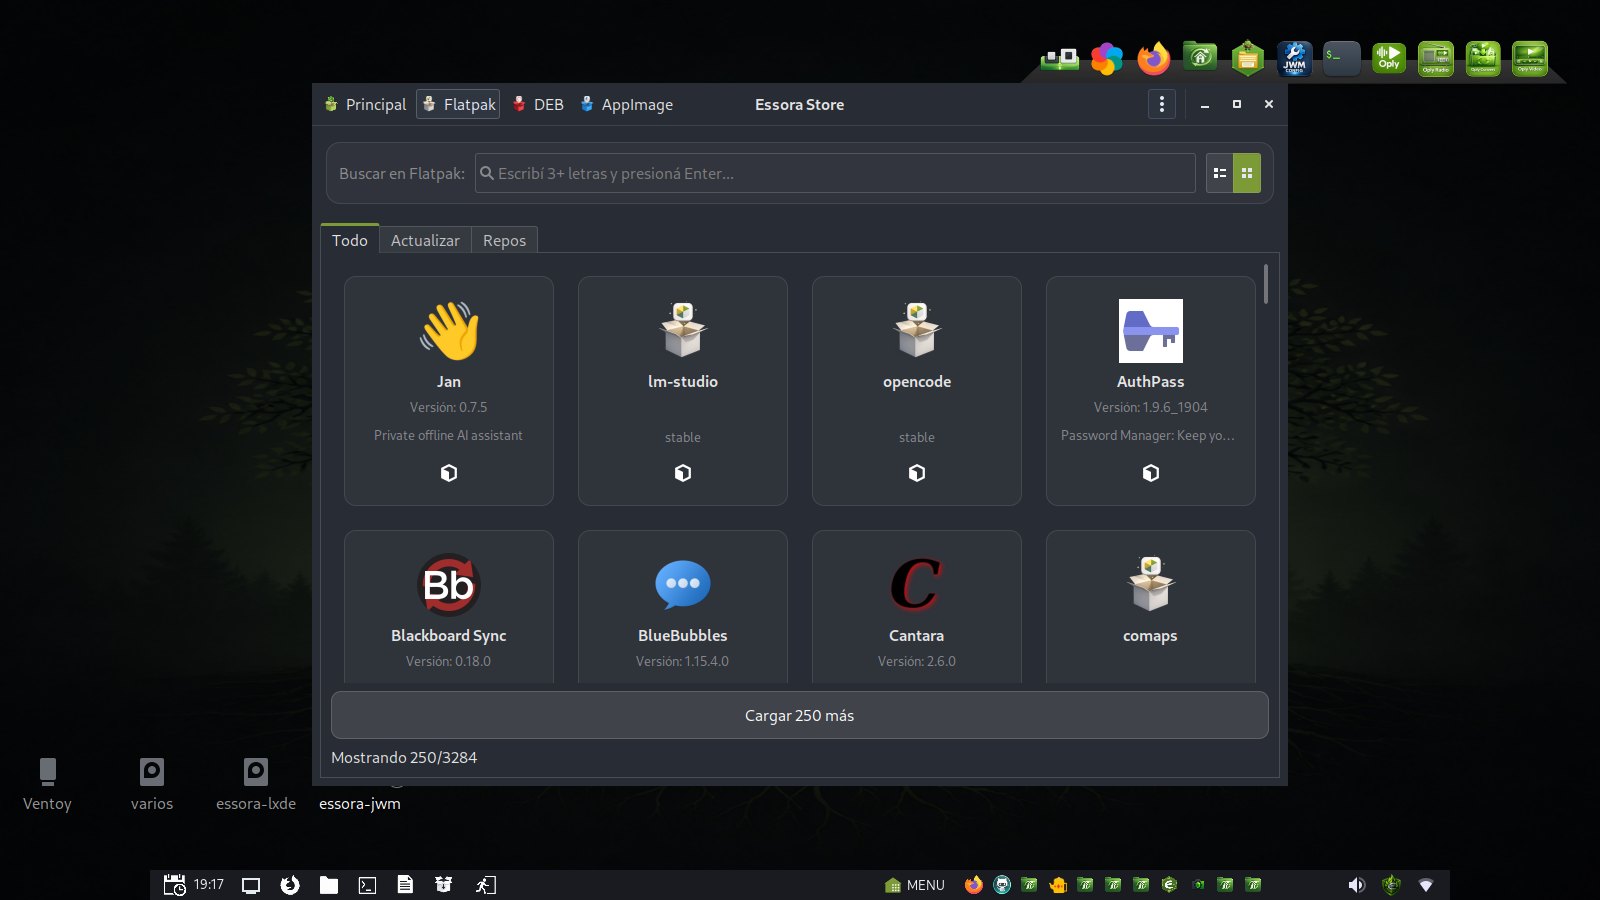Open the home folder in the top dock
Image resolution: width=1600 pixels, height=900 pixels.
(1201, 58)
